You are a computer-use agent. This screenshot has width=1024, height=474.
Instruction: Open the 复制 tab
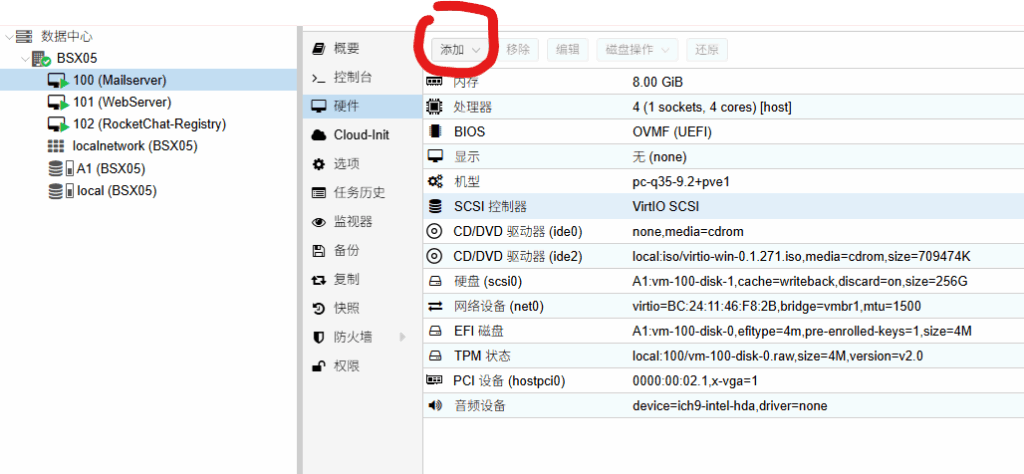point(364,279)
